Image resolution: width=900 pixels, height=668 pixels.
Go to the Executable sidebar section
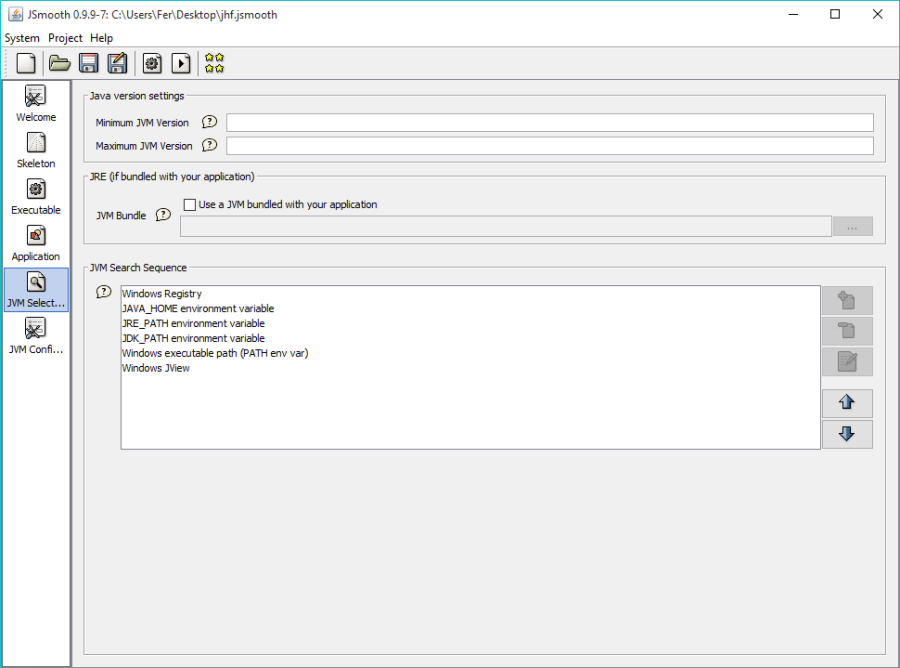36,197
